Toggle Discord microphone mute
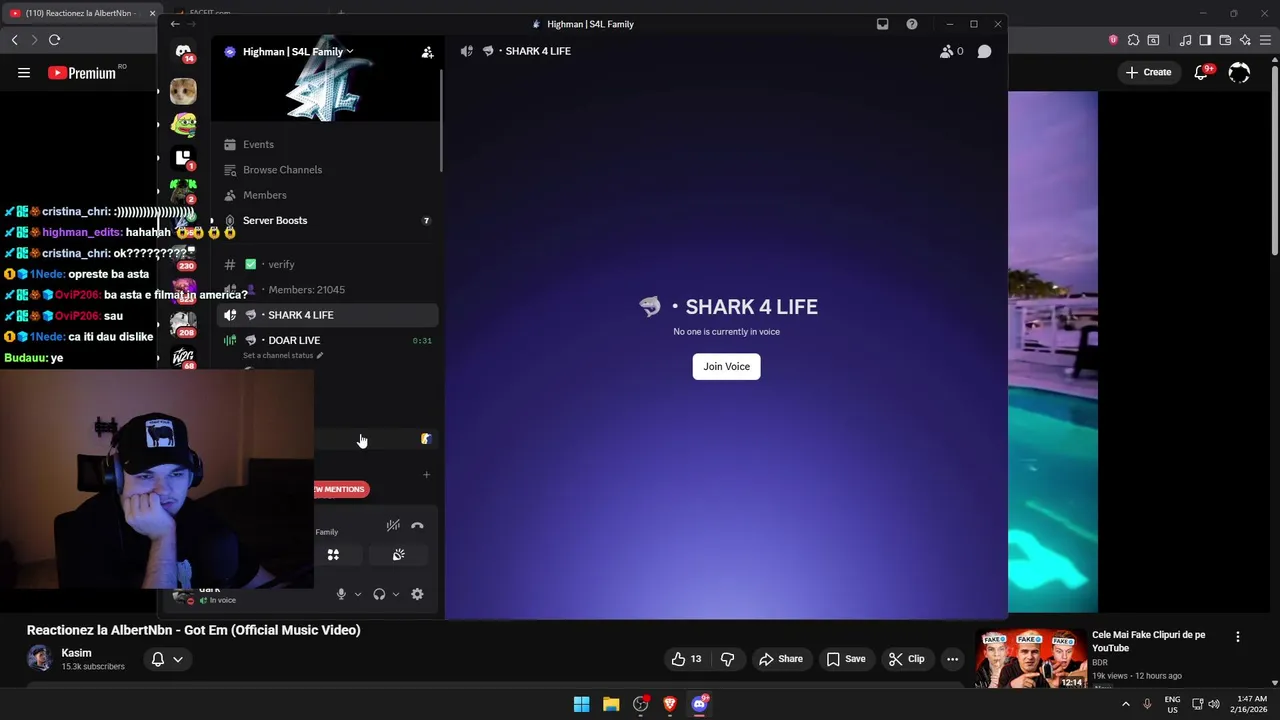Viewport: 1280px width, 720px height. [341, 594]
